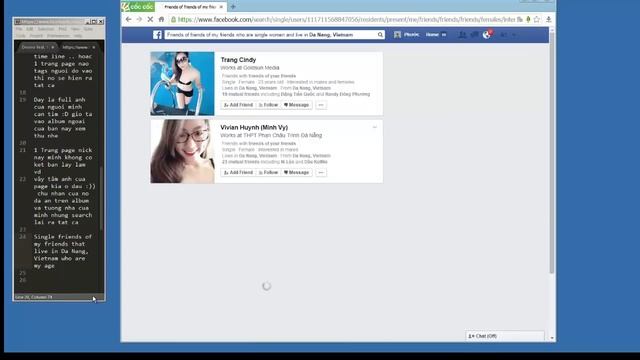Screen dimensions: 640x360
Task: Follow Vivian Huynh
Action: pos(268,173)
